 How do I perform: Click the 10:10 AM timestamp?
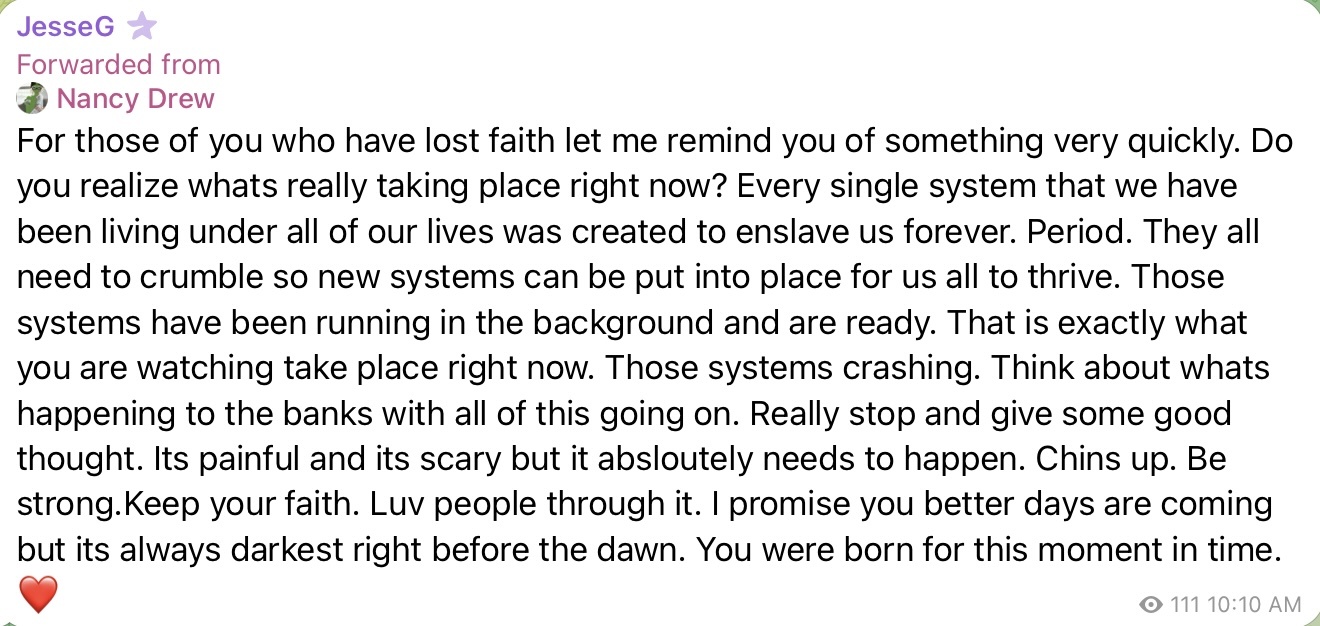pos(1255,604)
